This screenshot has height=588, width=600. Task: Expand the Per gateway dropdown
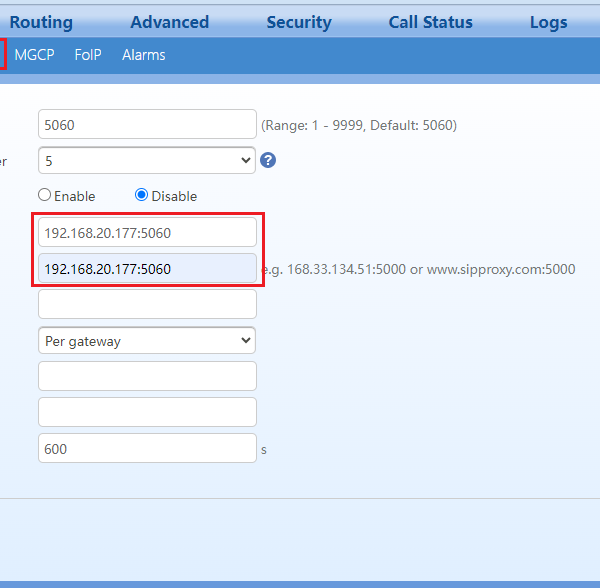147,341
